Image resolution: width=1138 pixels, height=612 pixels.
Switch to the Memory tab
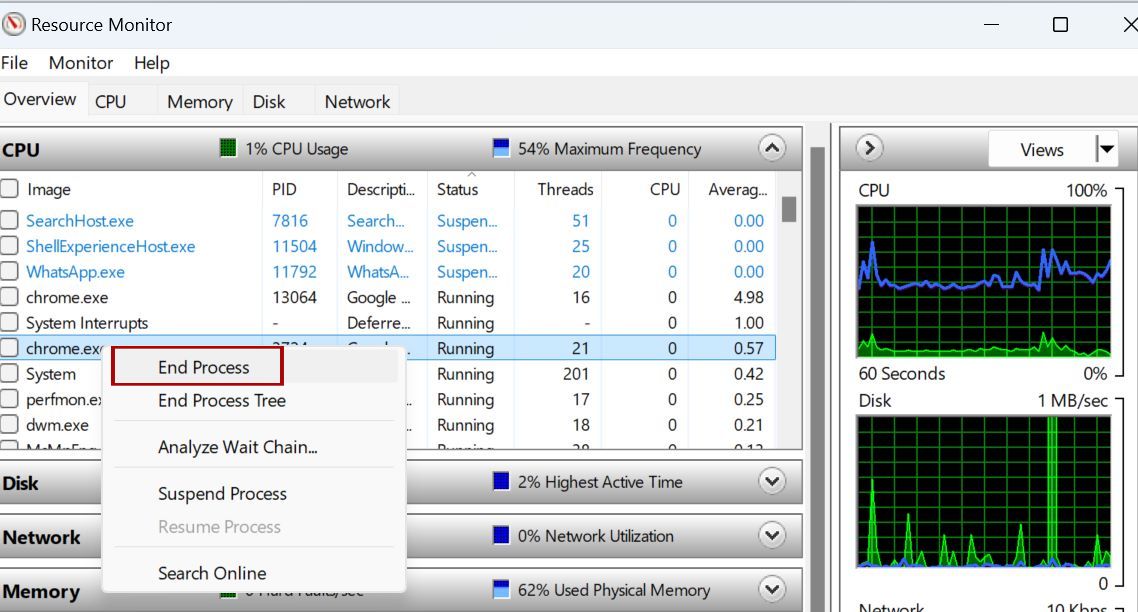click(x=199, y=102)
